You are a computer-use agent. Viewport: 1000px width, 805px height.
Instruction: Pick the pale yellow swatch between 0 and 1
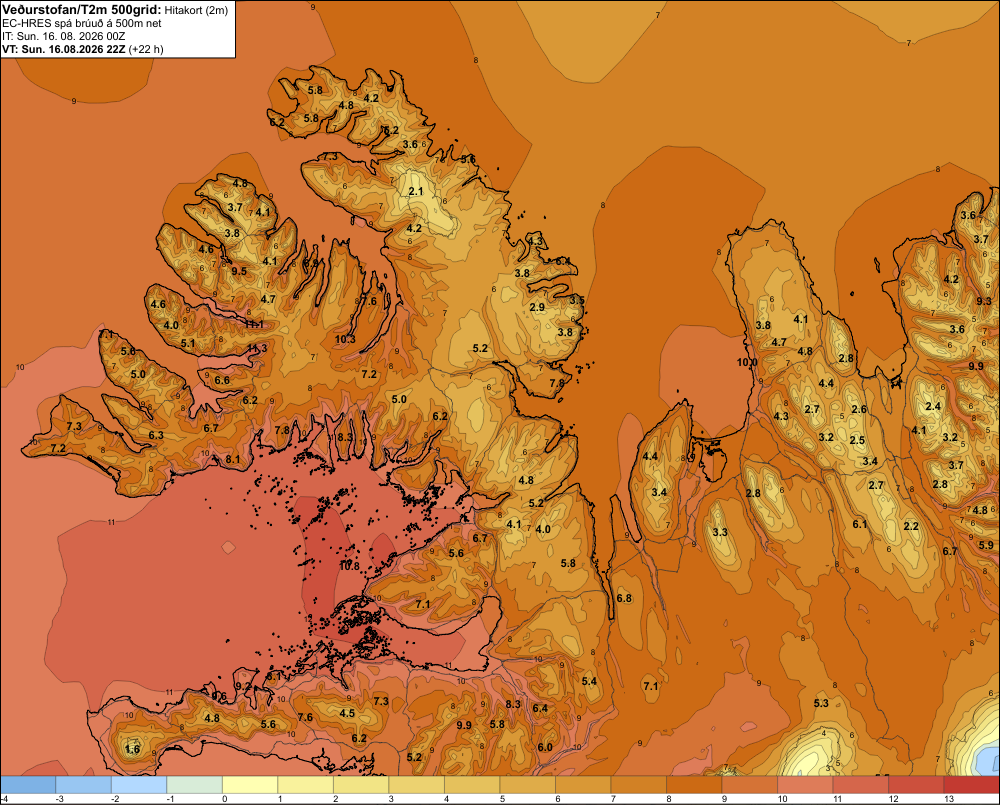click(250, 785)
